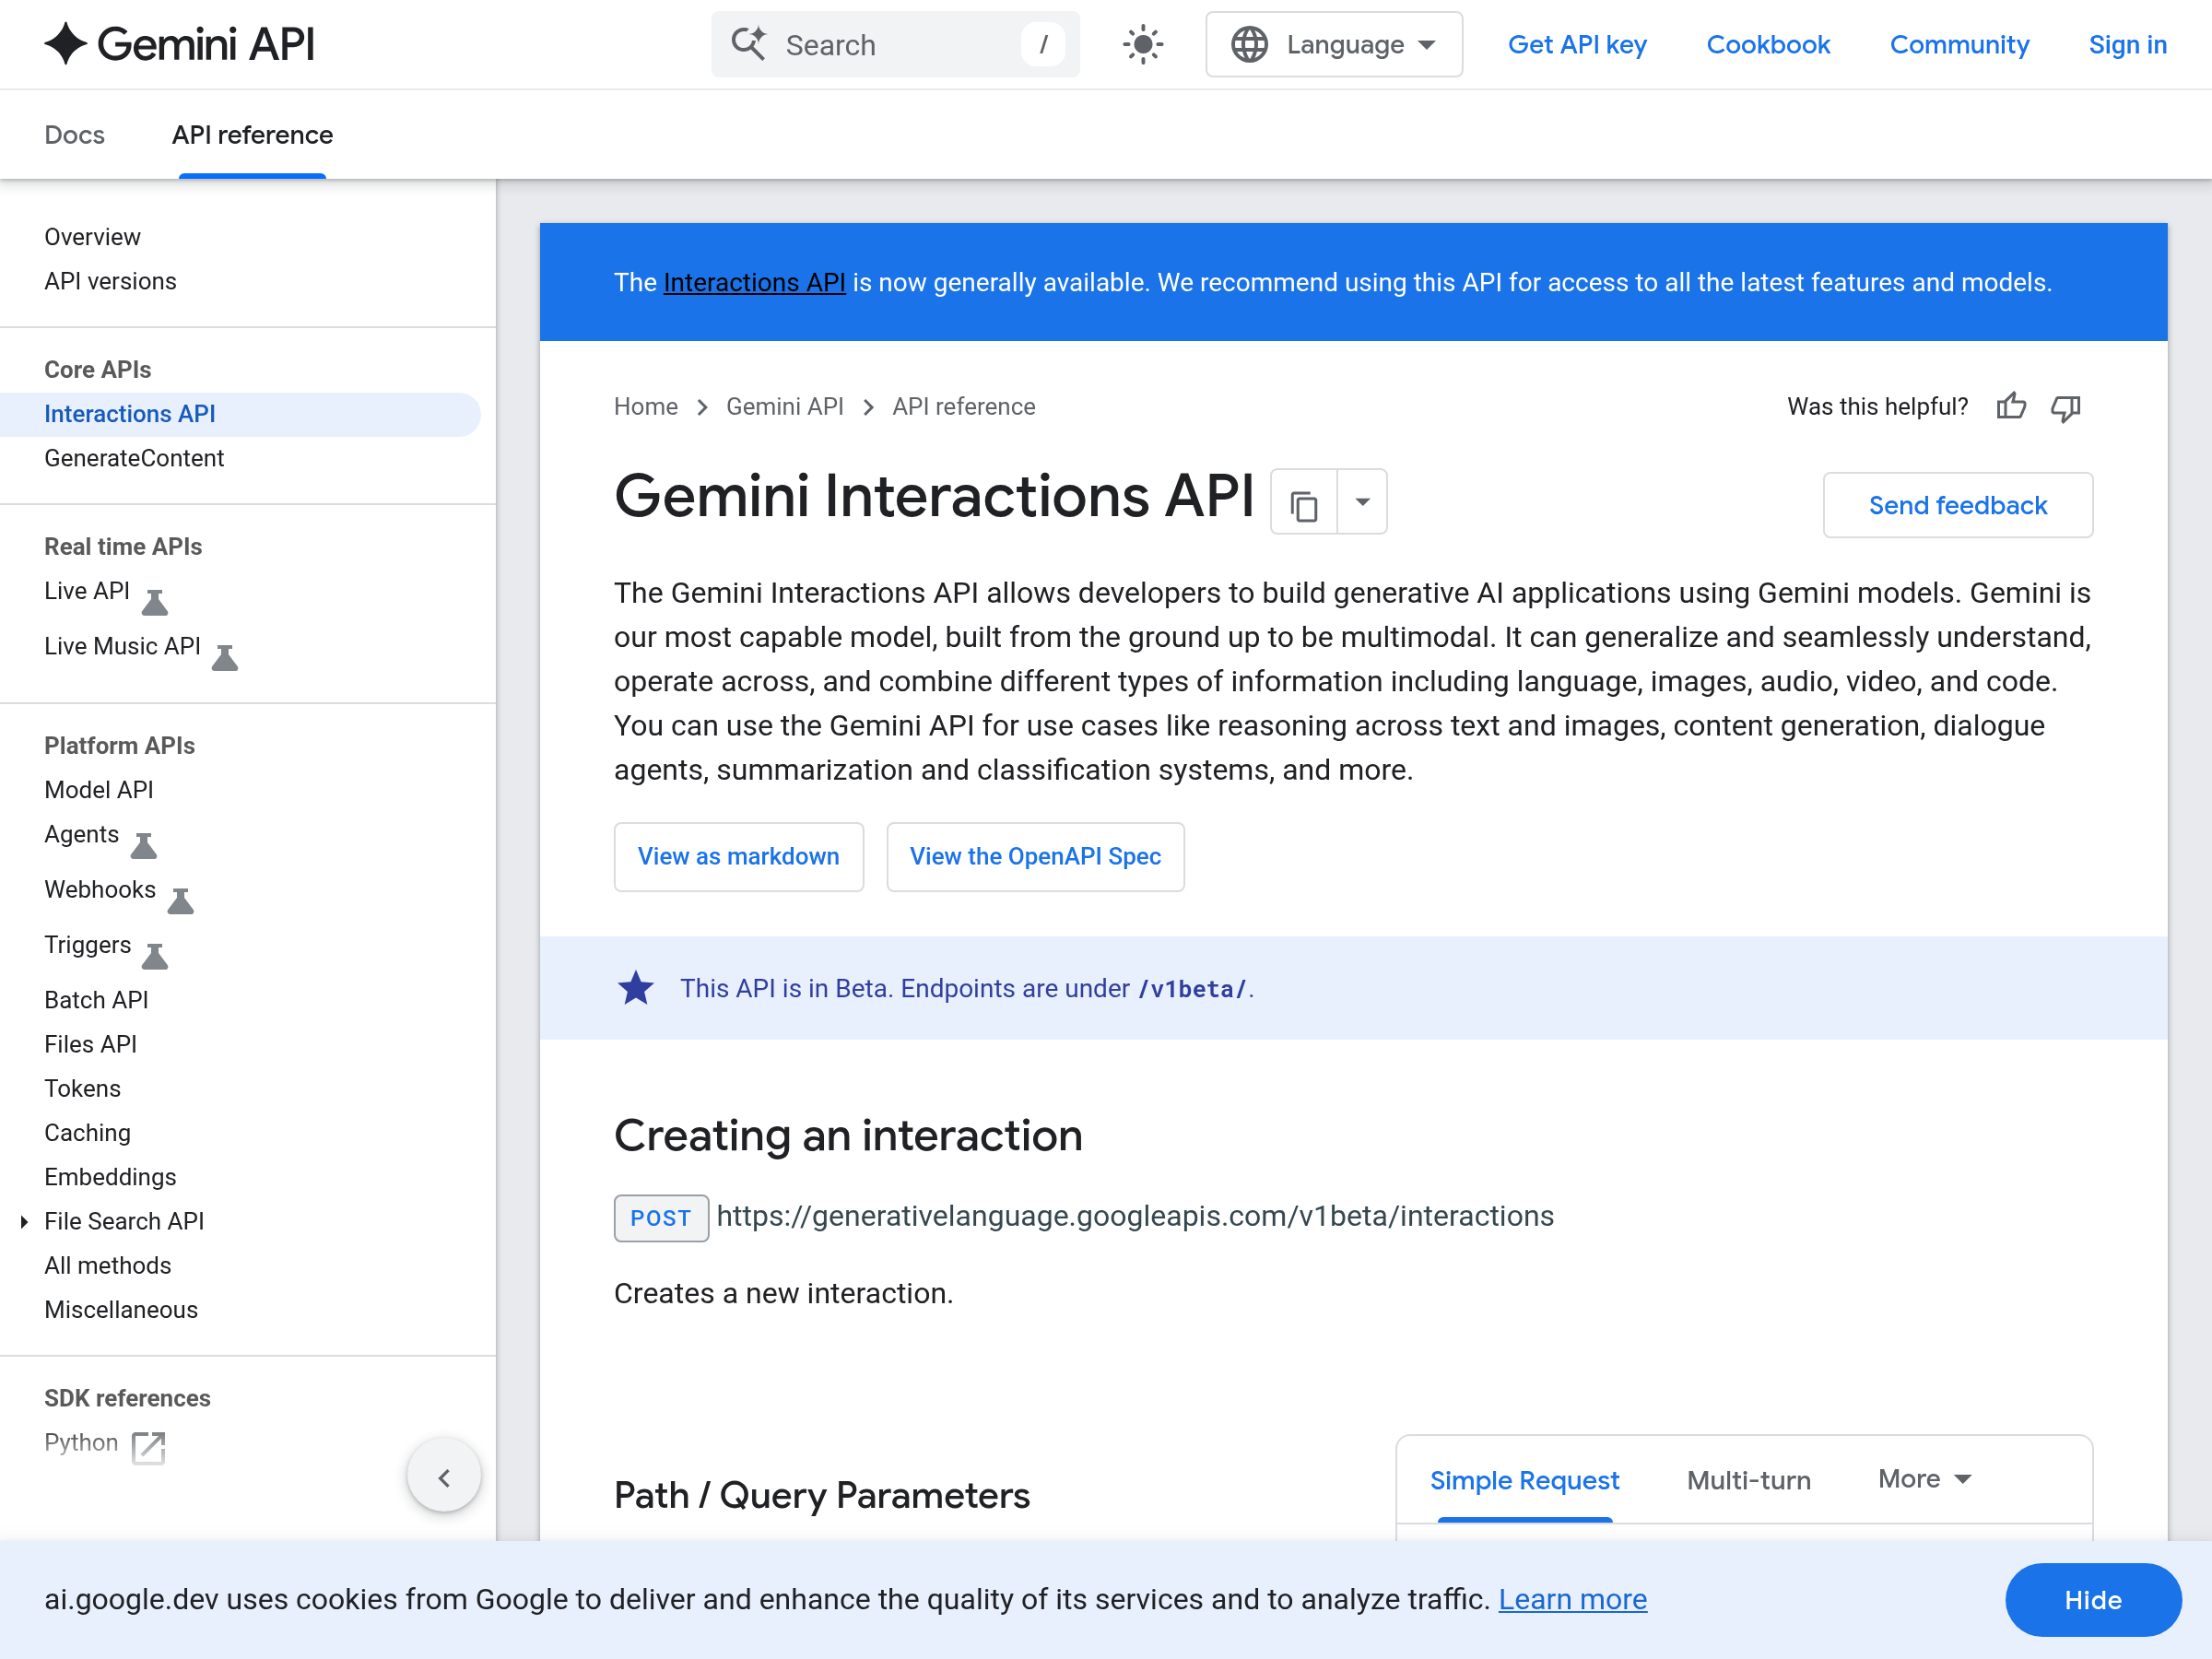Open the More dropdown in code samples

pyautogui.click(x=1924, y=1478)
